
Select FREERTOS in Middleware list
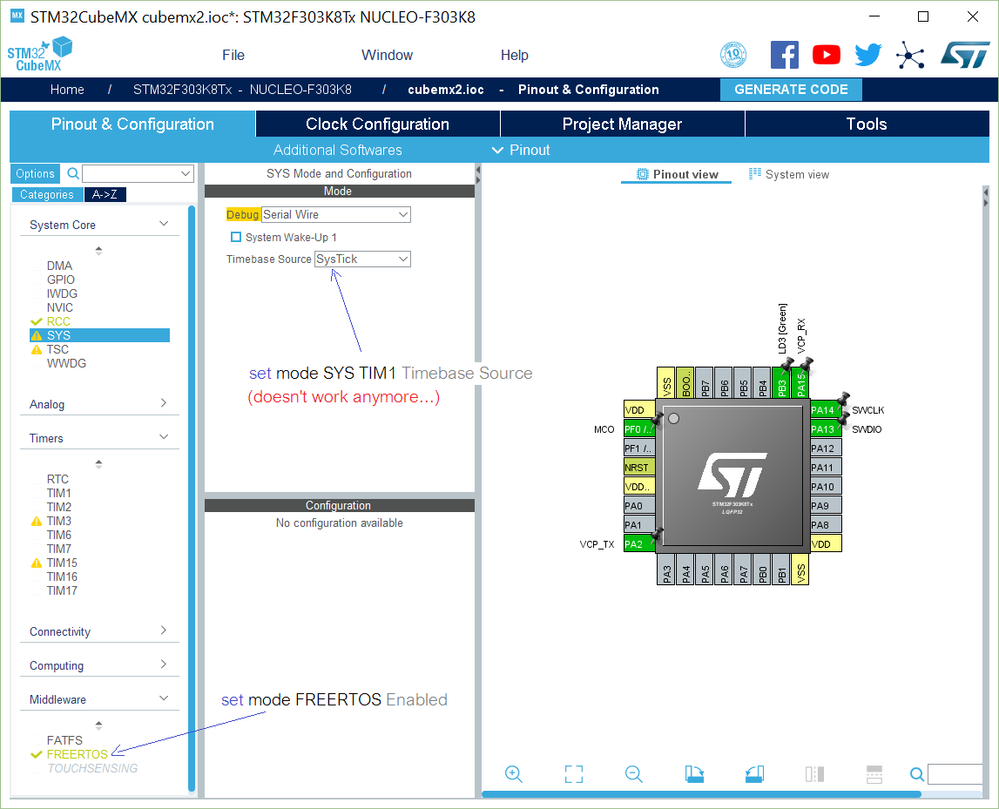coord(76,754)
